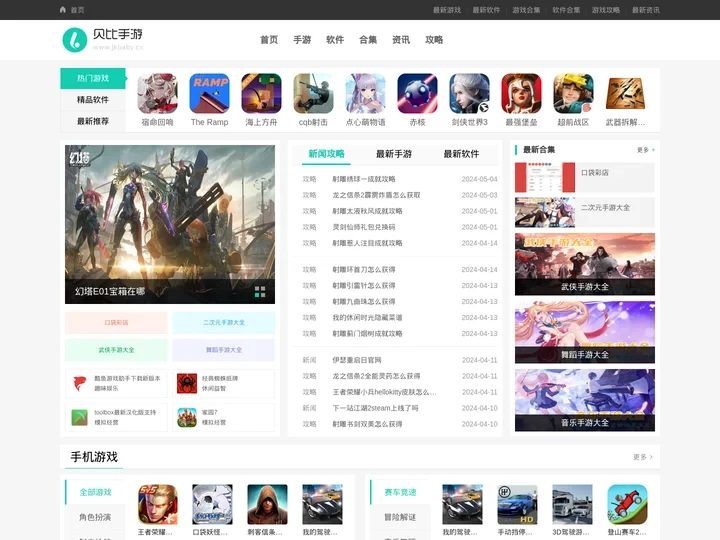Open the 口袋妖怪 game icon
Image resolution: width=720 pixels, height=540 pixels.
coord(212,504)
